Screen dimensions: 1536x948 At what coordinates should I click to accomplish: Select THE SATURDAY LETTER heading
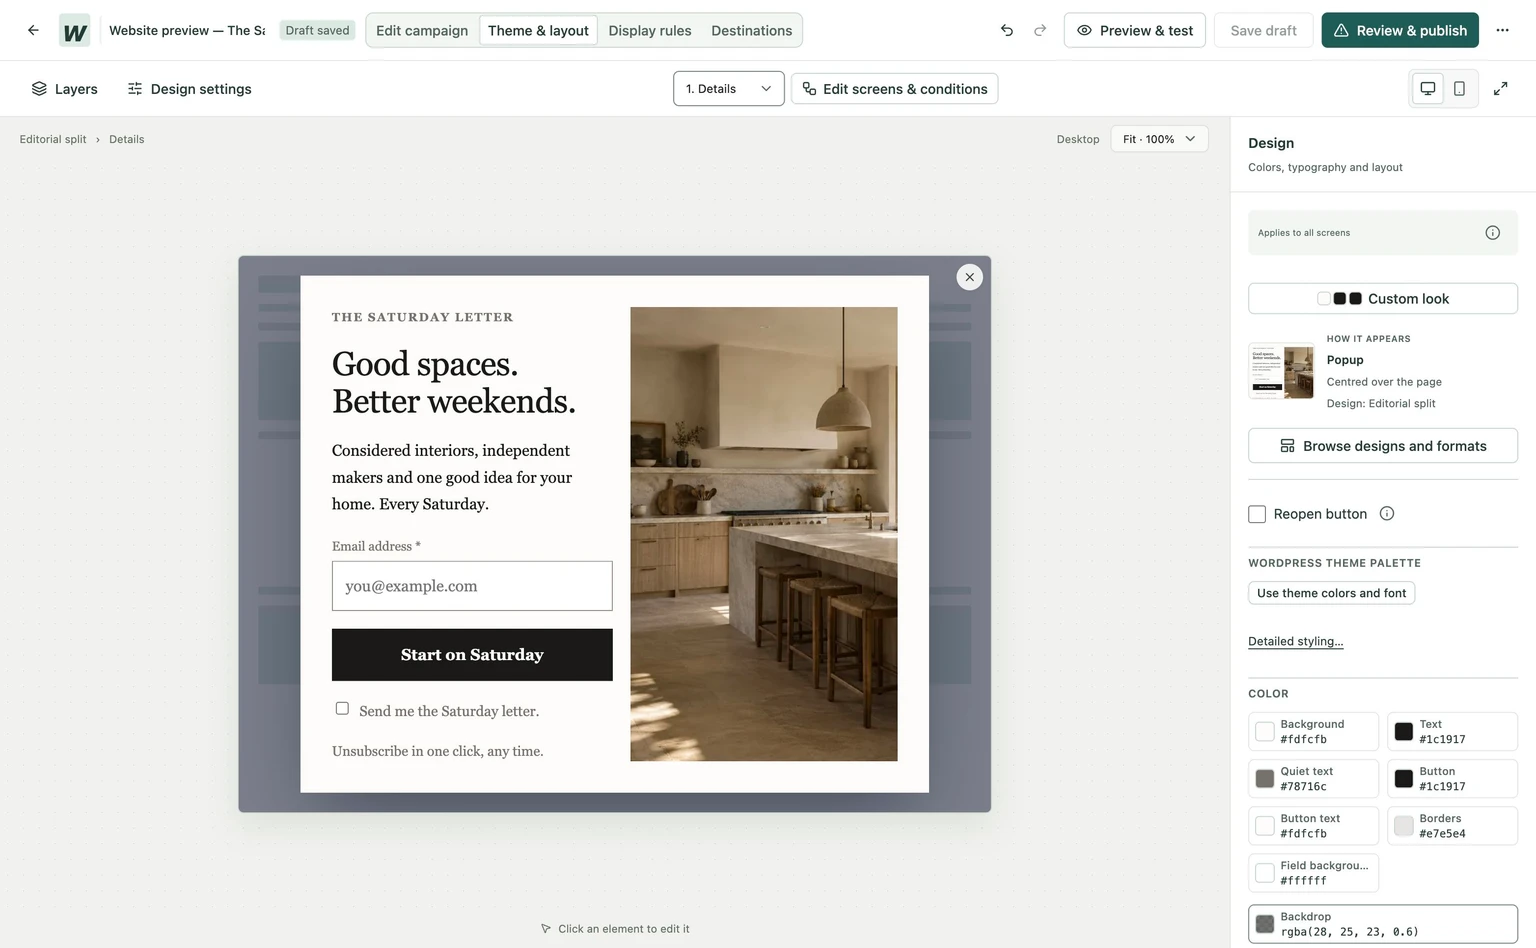[422, 317]
